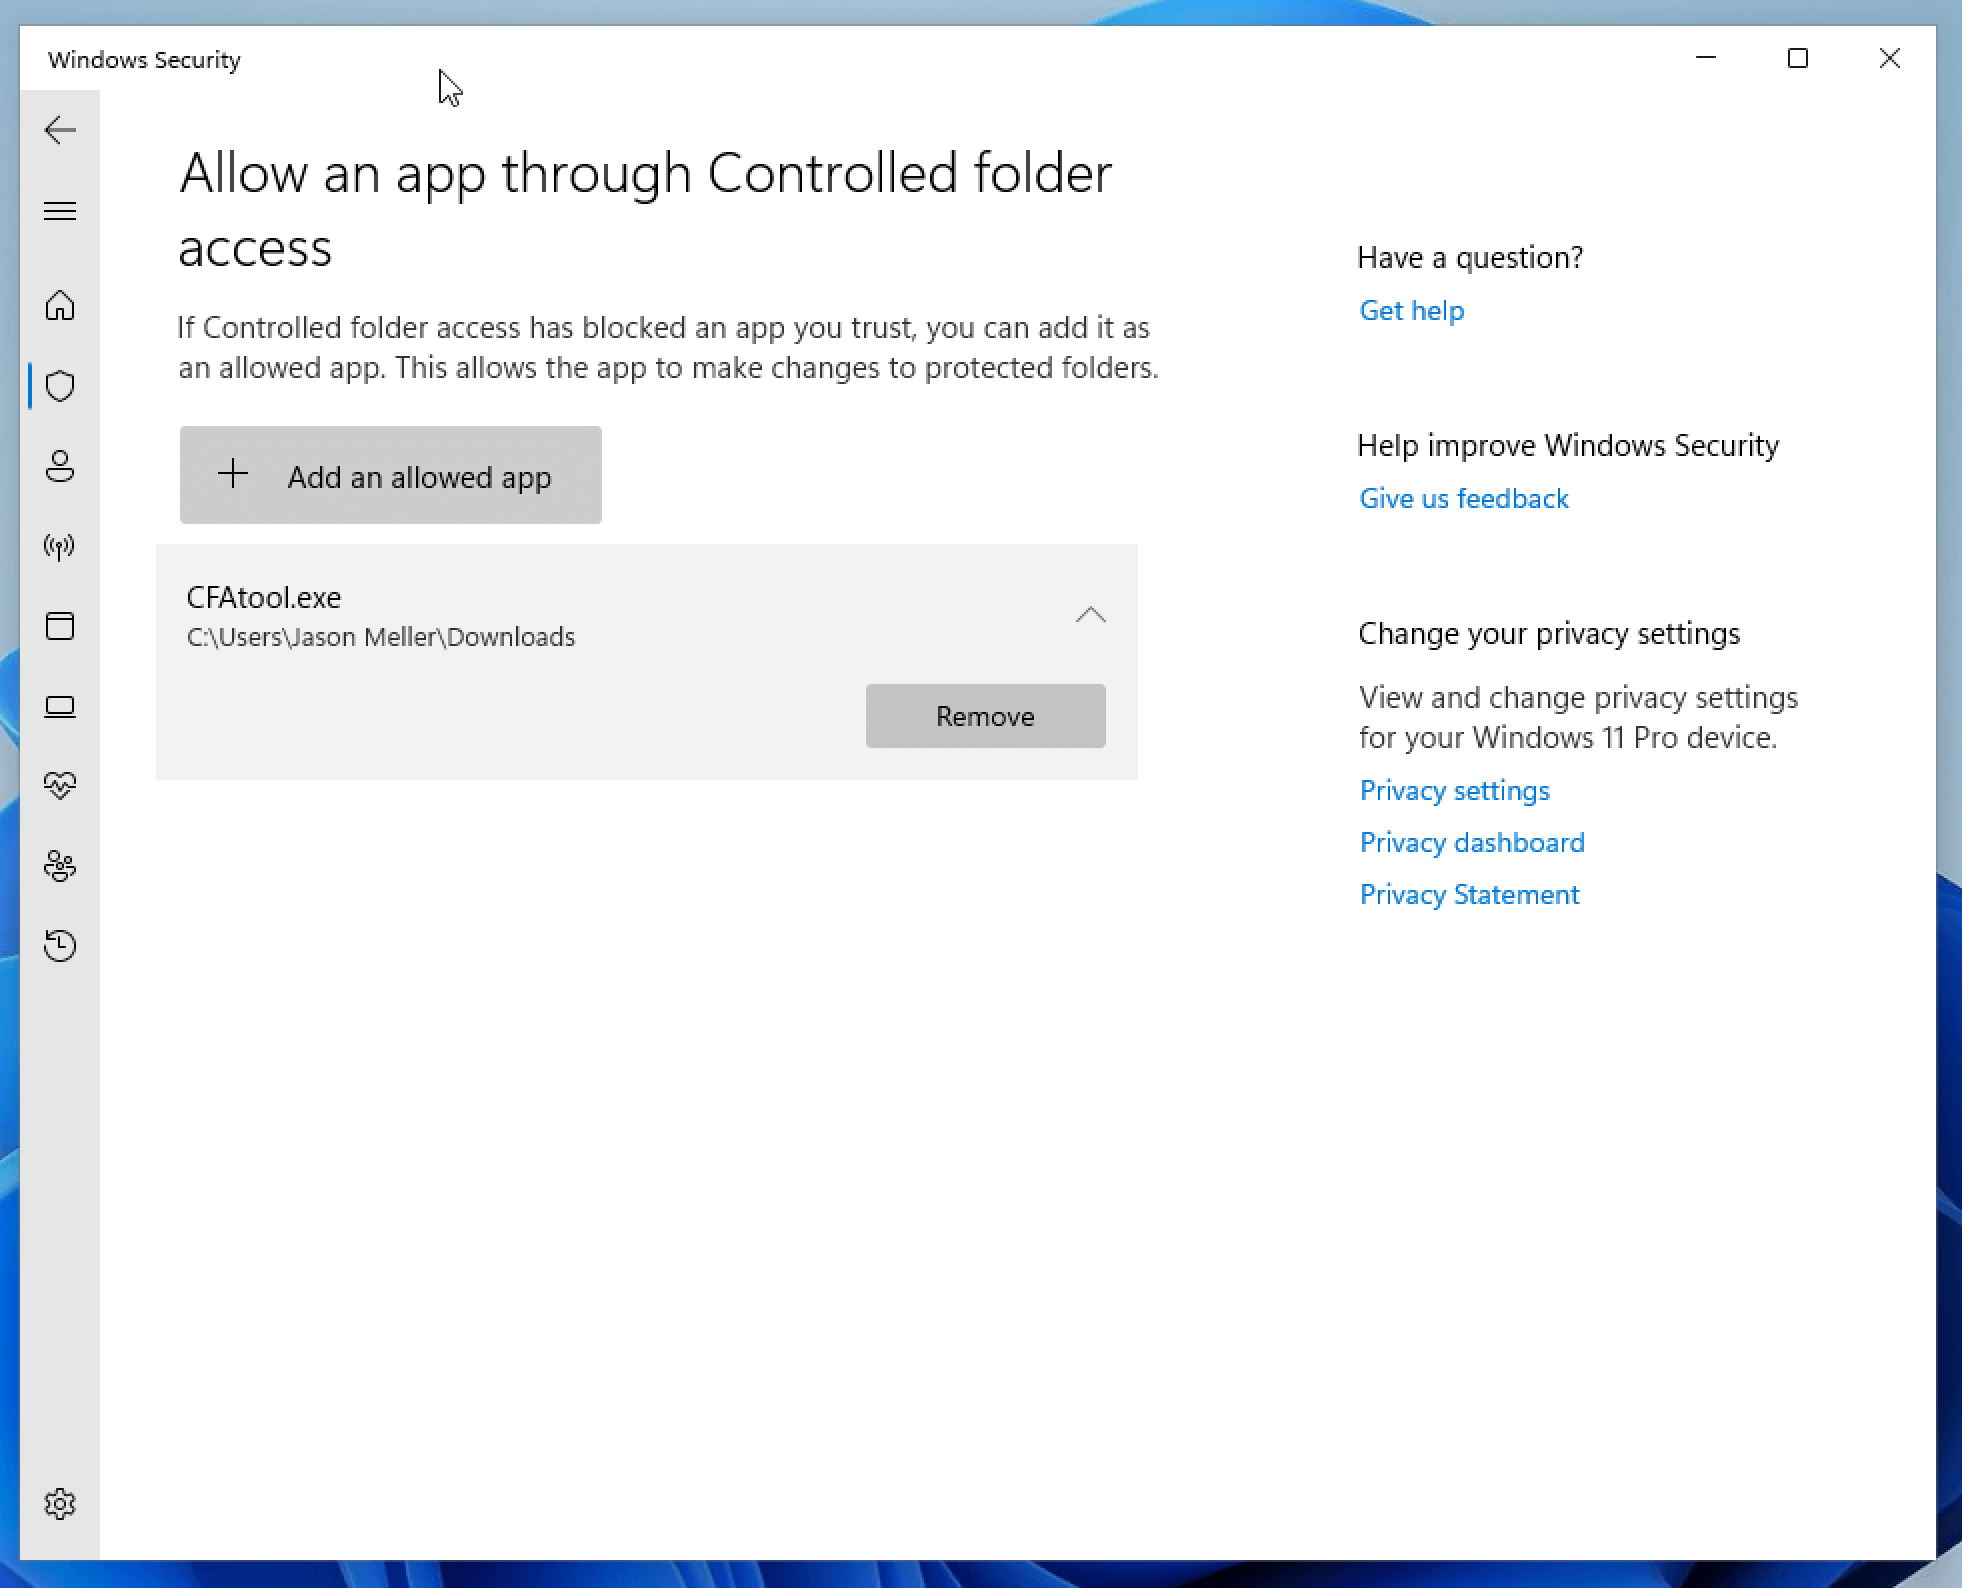Screen dimensions: 1962x1588
Task: Open the Get help link
Action: click(x=1411, y=311)
